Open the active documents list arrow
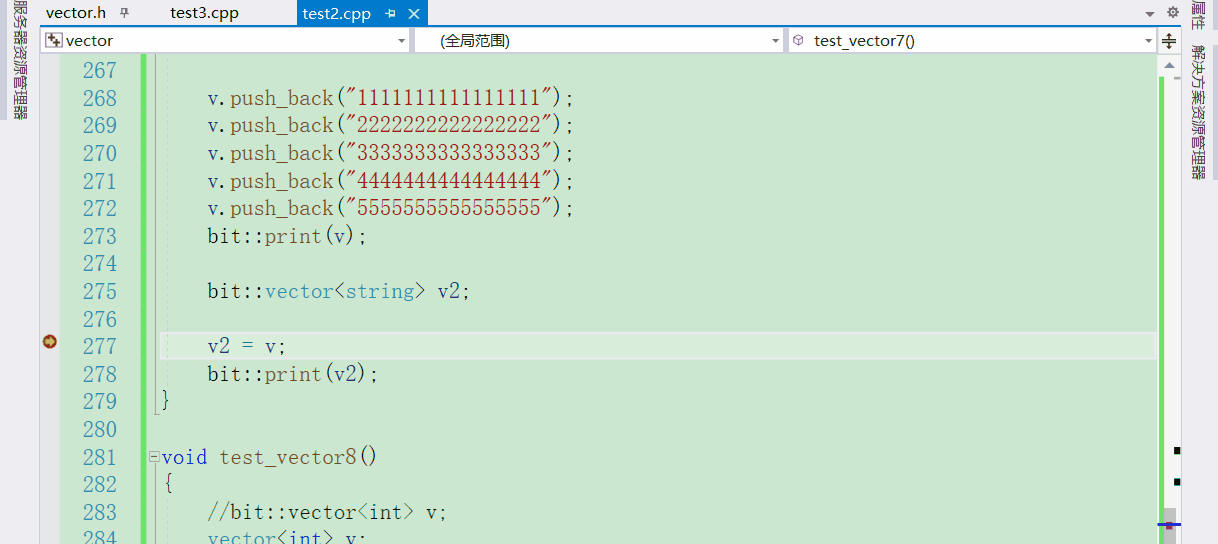Screen dimensions: 1218x544 (x=1150, y=13)
